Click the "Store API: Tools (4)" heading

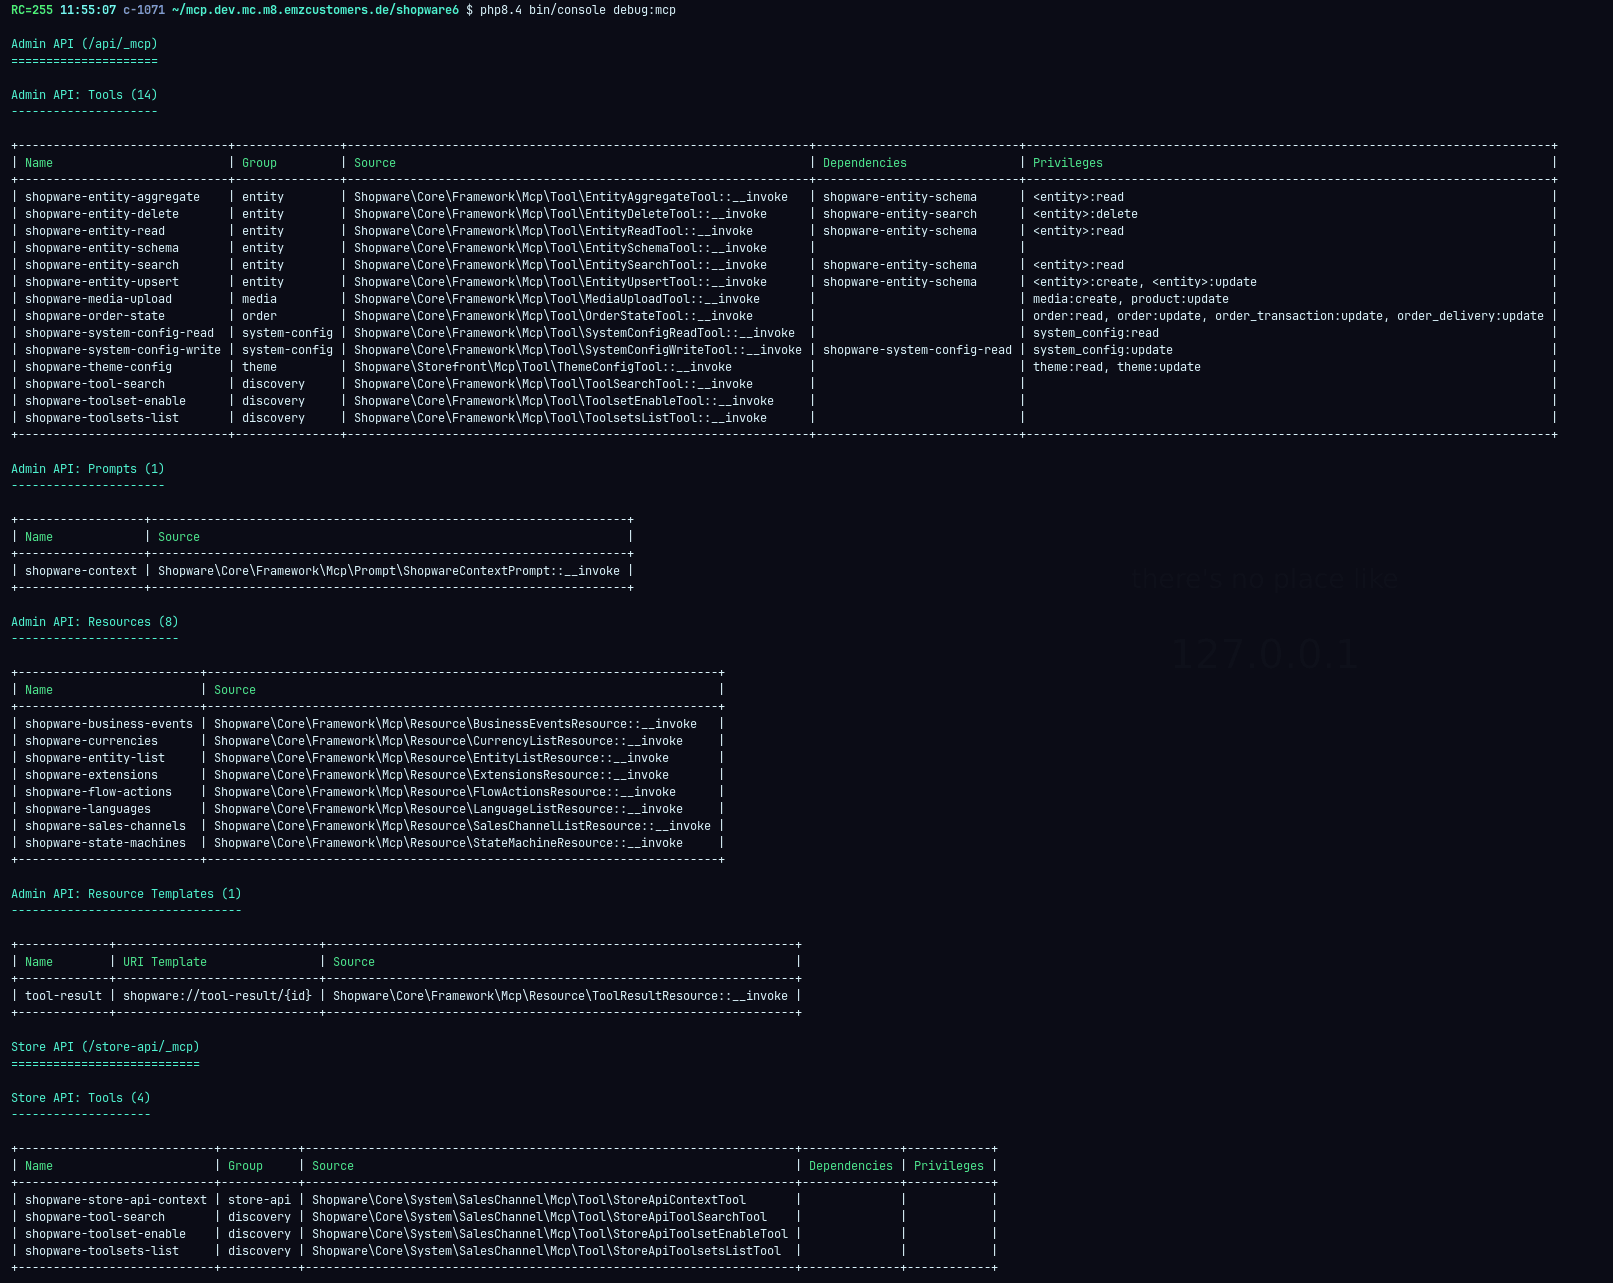[81, 1098]
